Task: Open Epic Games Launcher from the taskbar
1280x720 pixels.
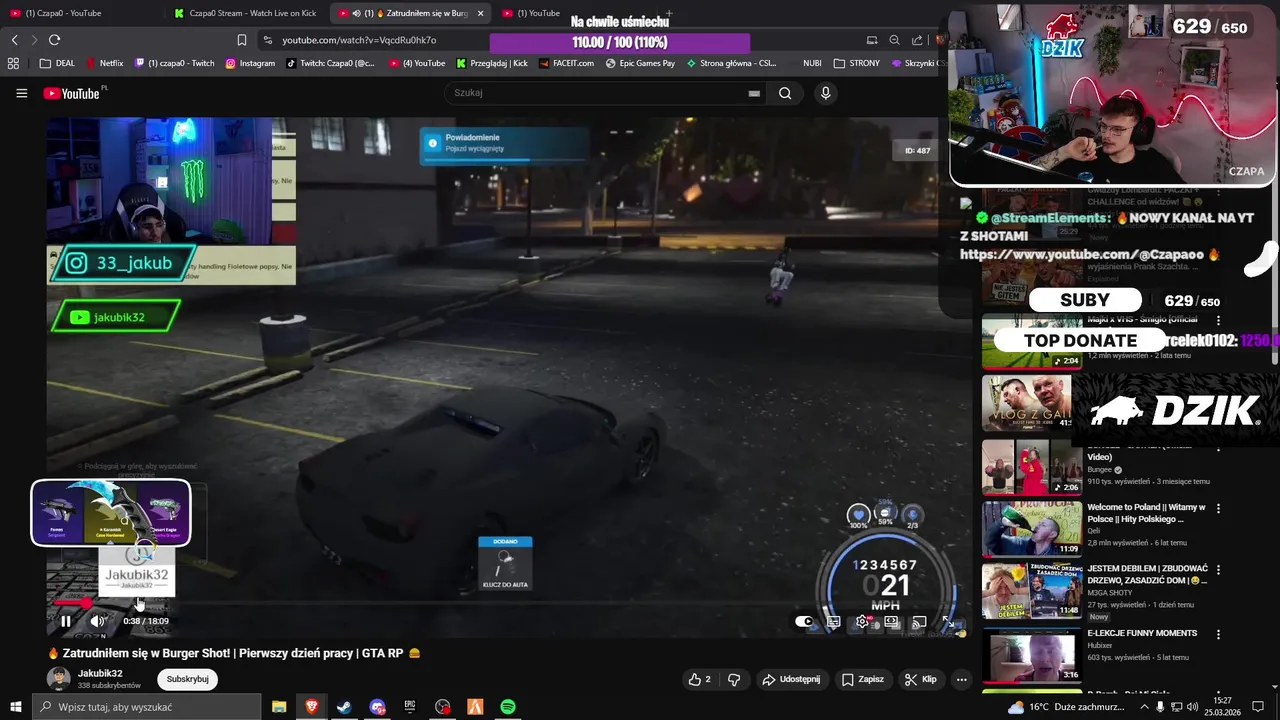Action: (410, 707)
